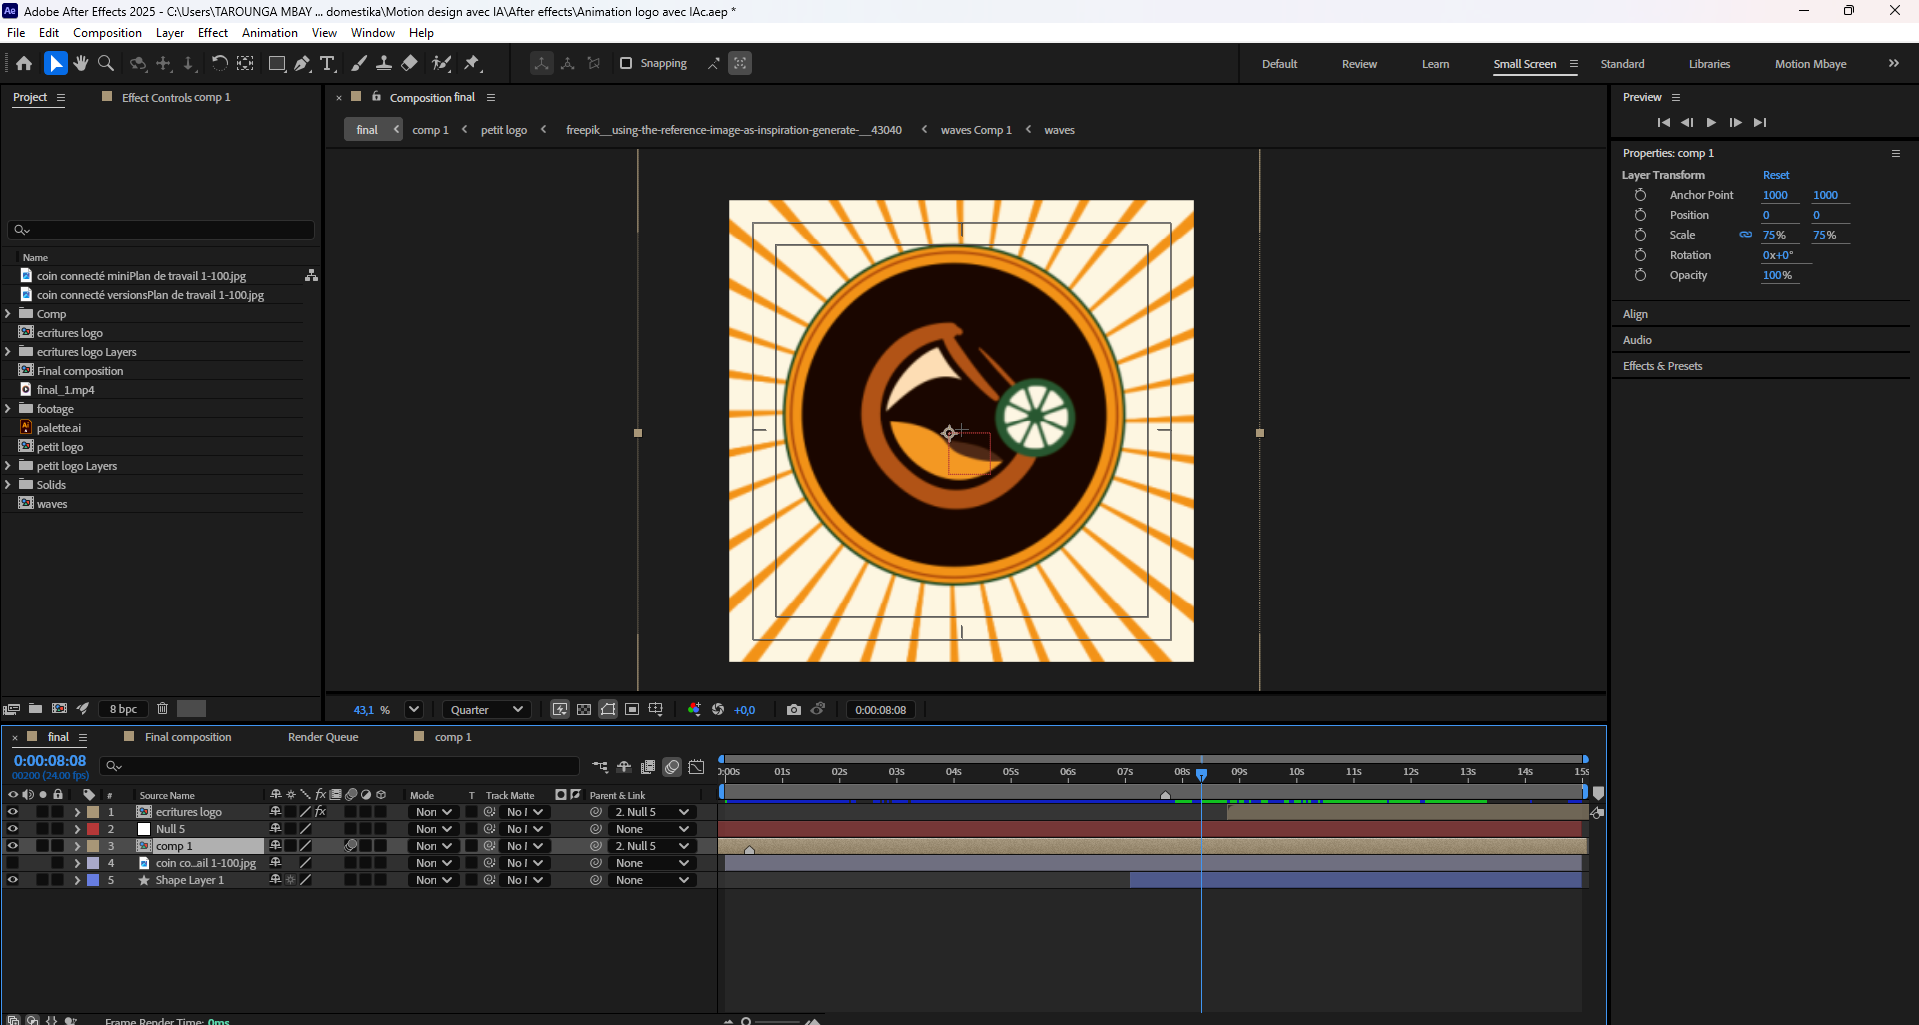Enable the Snapping checkbox

(626, 63)
